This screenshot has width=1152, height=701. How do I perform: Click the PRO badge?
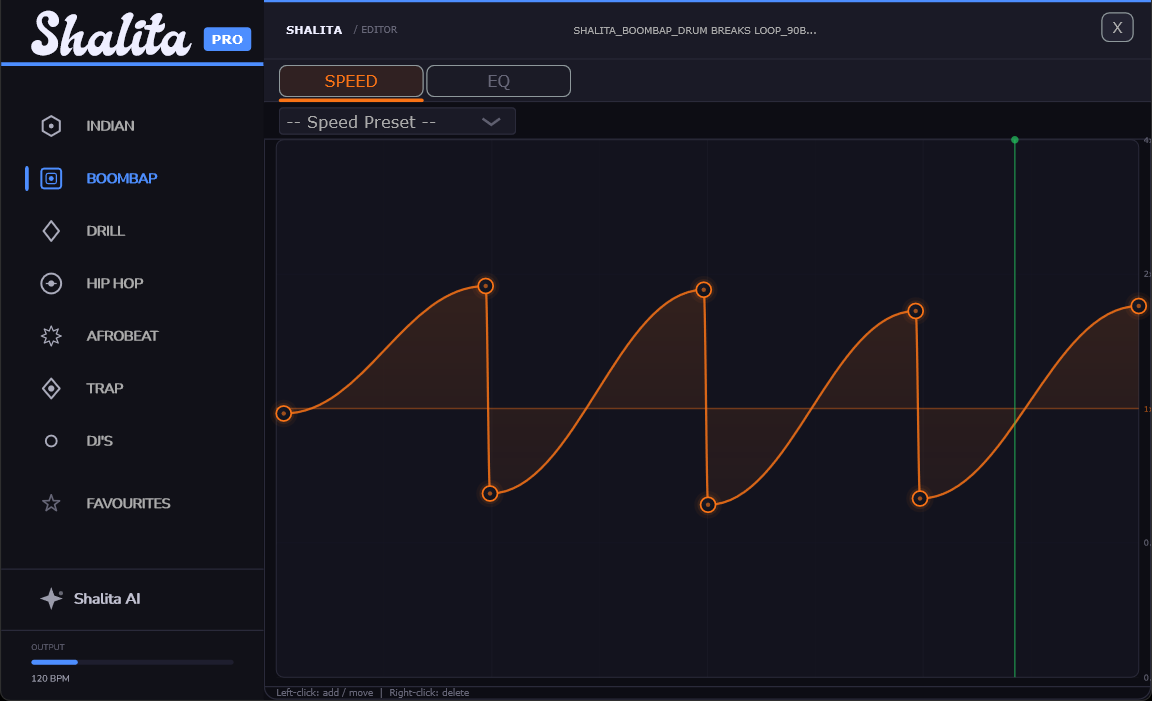pyautogui.click(x=227, y=39)
